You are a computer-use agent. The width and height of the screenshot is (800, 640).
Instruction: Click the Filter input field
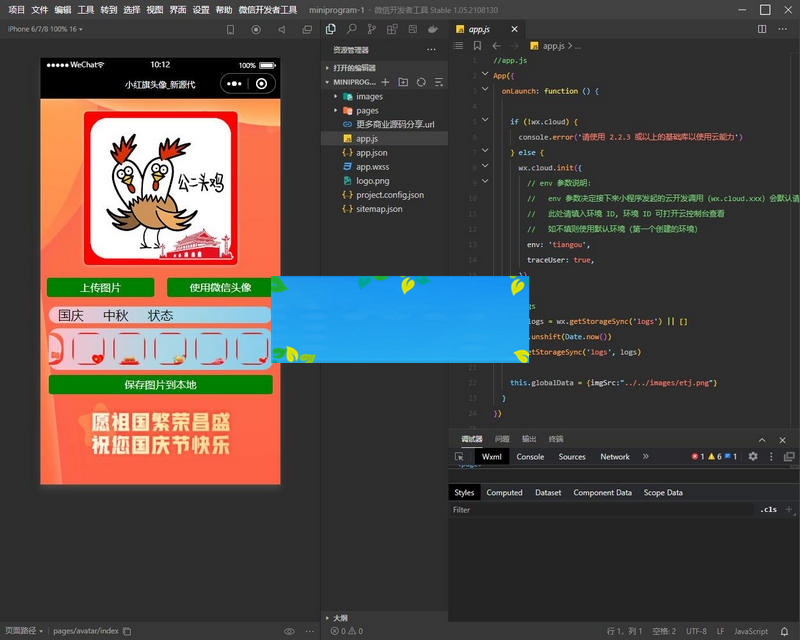(600, 510)
